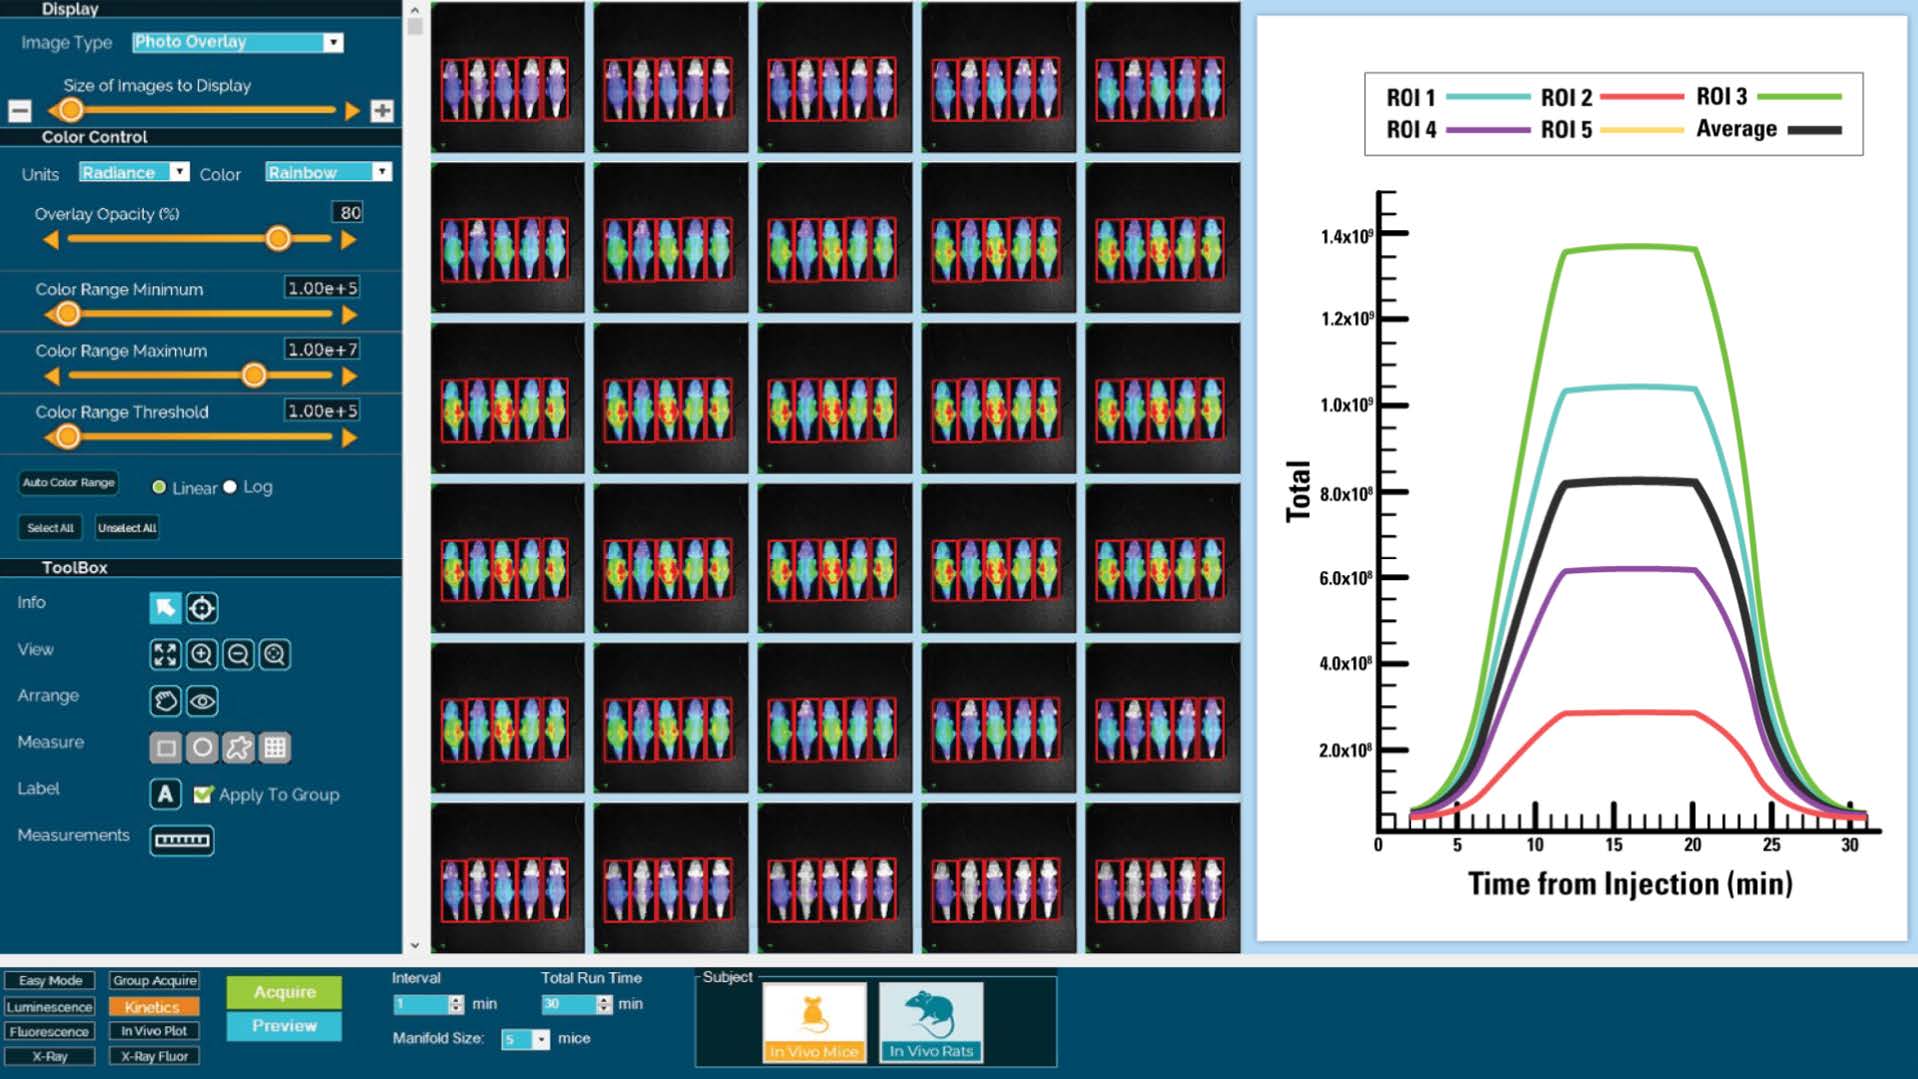The width and height of the screenshot is (1918, 1079).
Task: Select the In Vivo Rats subject thumbnail
Action: tap(931, 1021)
